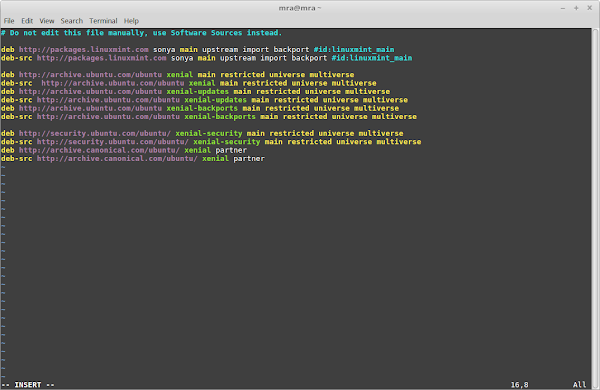Screen dimensions: 600x390
Task: Close the terminal window
Action: [x=589, y=8]
